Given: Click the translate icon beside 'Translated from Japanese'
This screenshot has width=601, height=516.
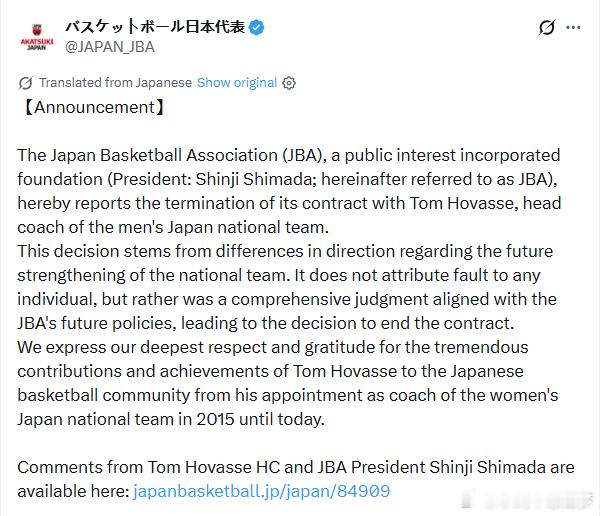Looking at the screenshot, I should (27, 83).
